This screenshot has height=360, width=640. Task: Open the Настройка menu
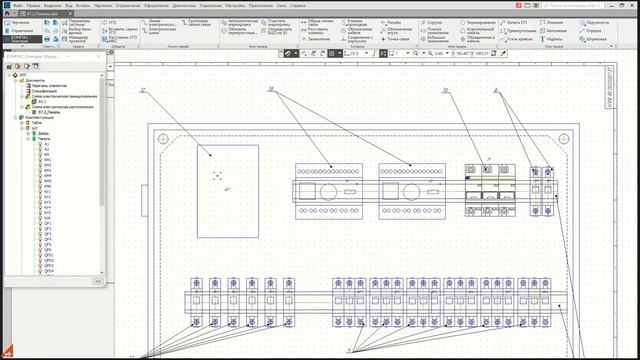[x=235, y=6]
